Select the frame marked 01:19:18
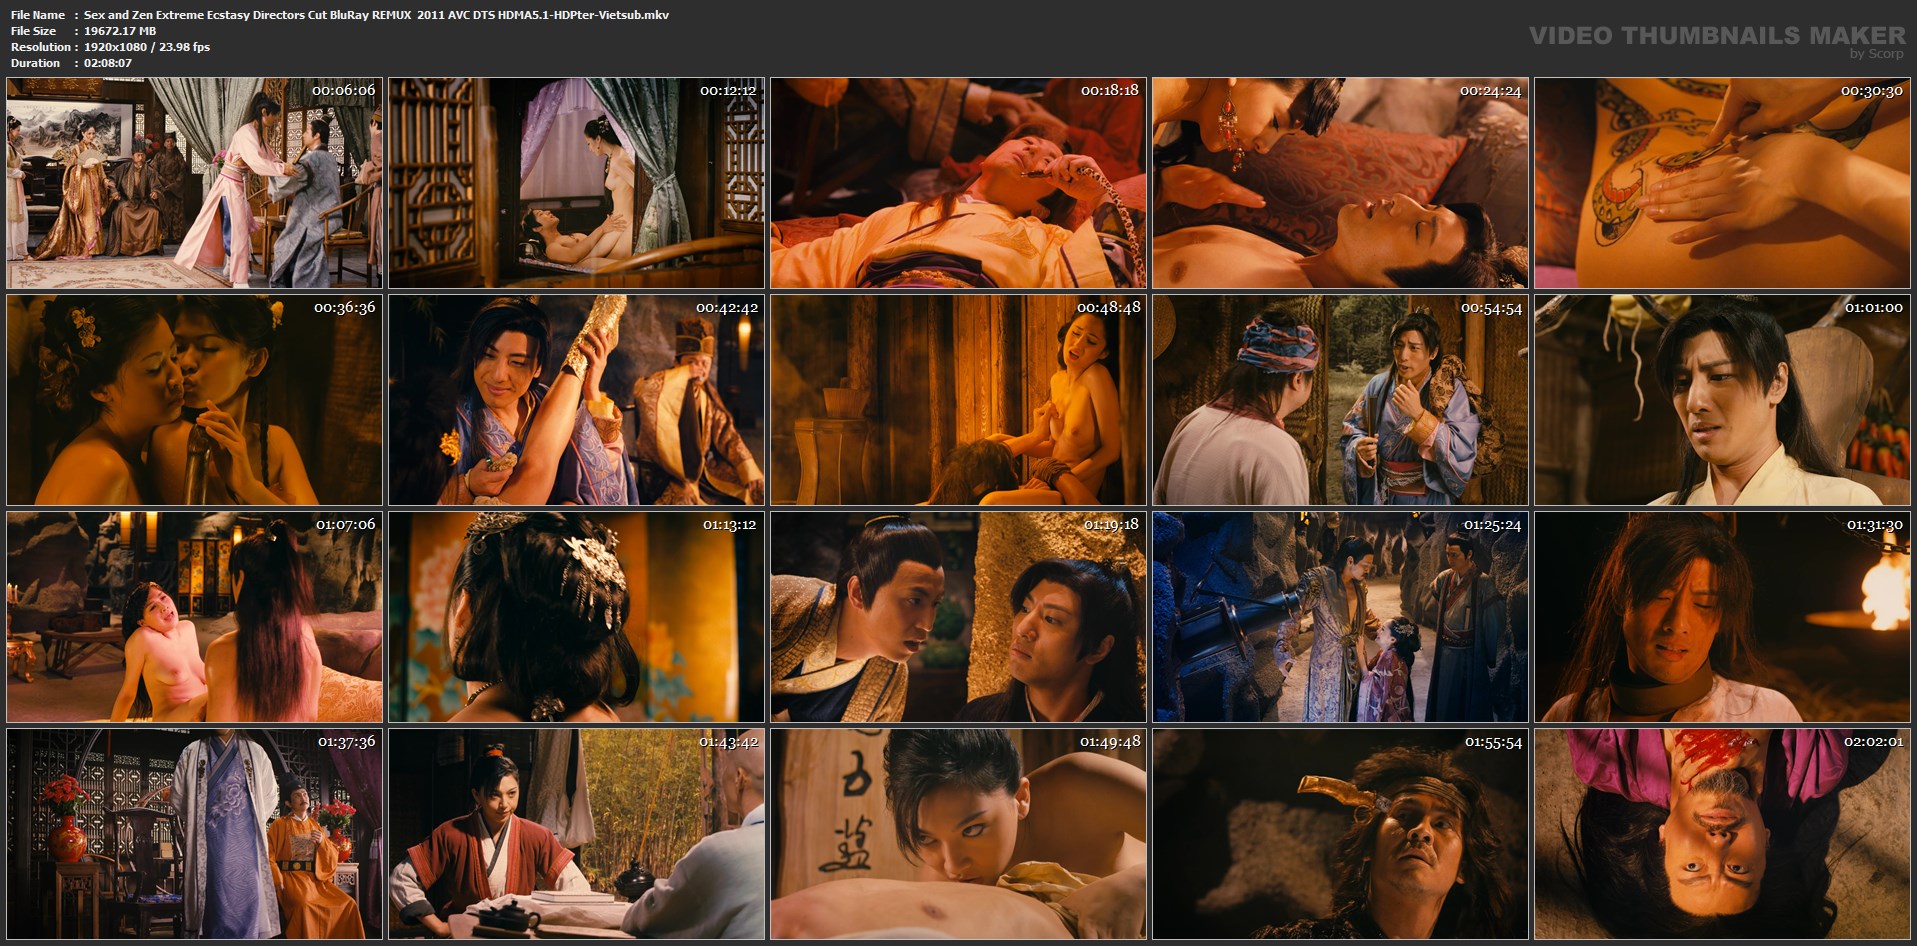1917x946 pixels. coord(958,617)
